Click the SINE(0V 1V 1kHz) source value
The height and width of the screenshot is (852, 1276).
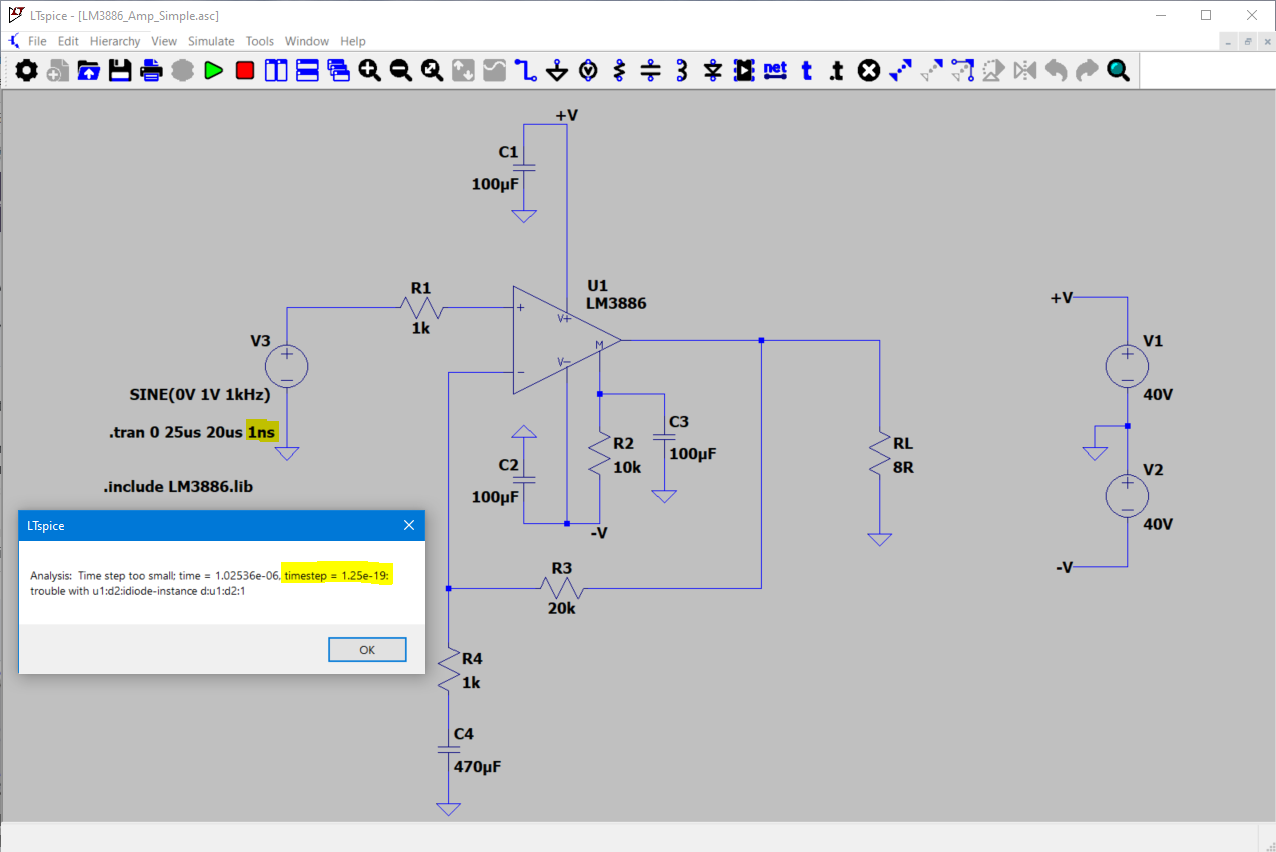(200, 394)
